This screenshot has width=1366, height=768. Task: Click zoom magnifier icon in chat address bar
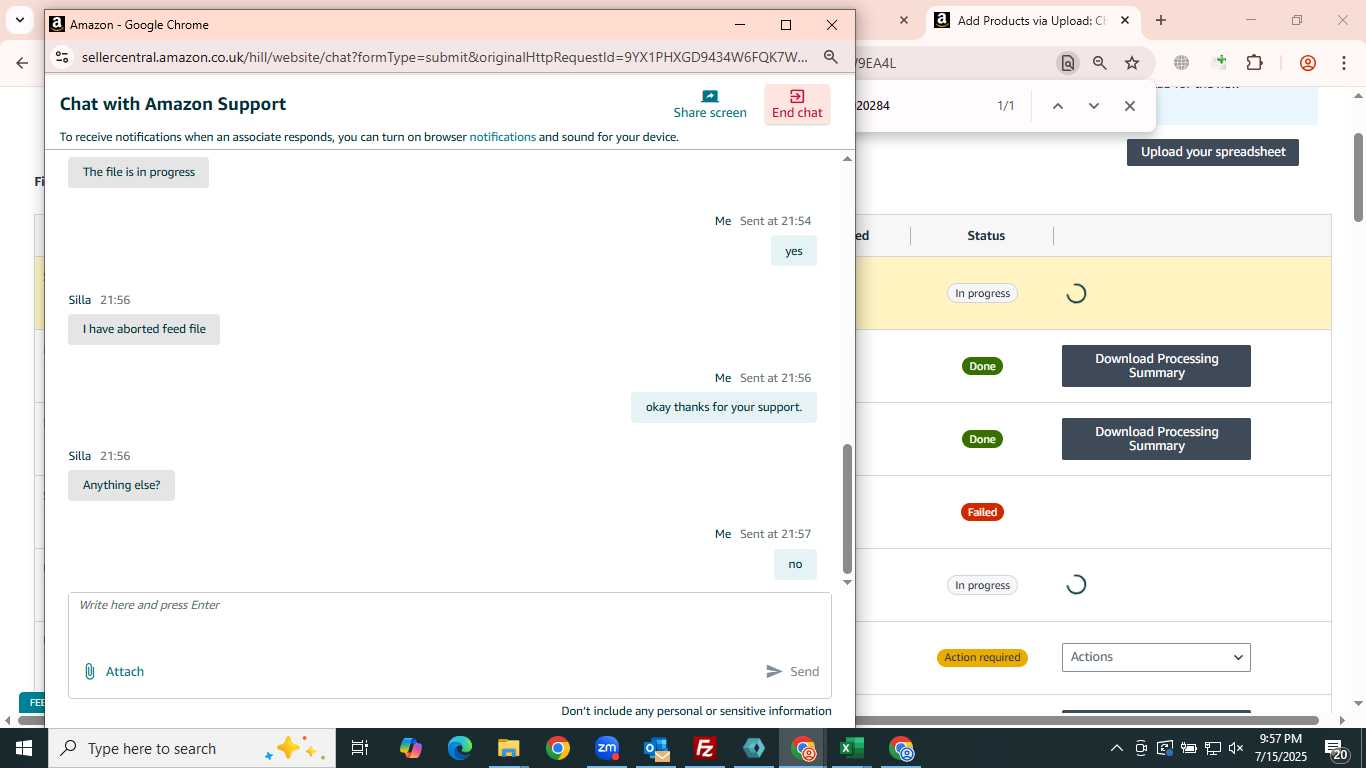point(830,57)
